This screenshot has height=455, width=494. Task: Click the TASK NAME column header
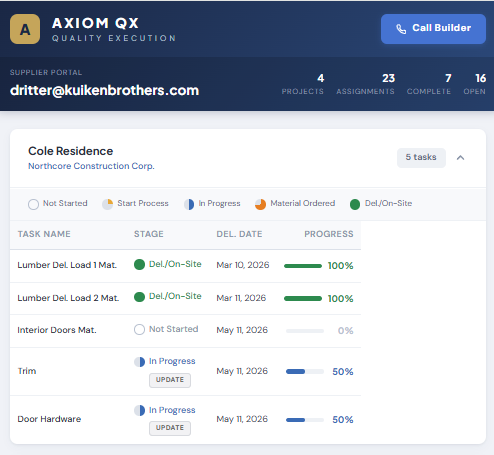click(x=44, y=234)
